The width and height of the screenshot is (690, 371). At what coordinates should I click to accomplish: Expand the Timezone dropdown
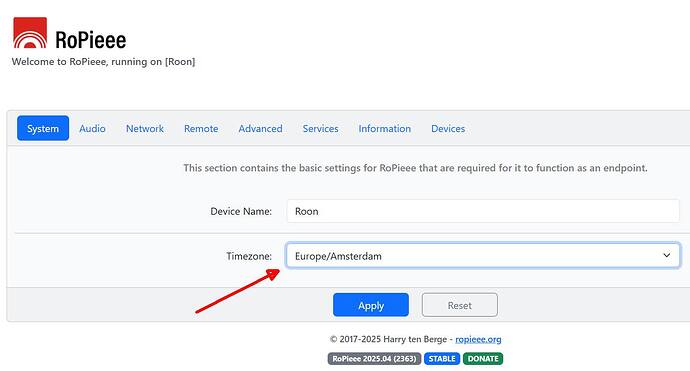(x=483, y=256)
